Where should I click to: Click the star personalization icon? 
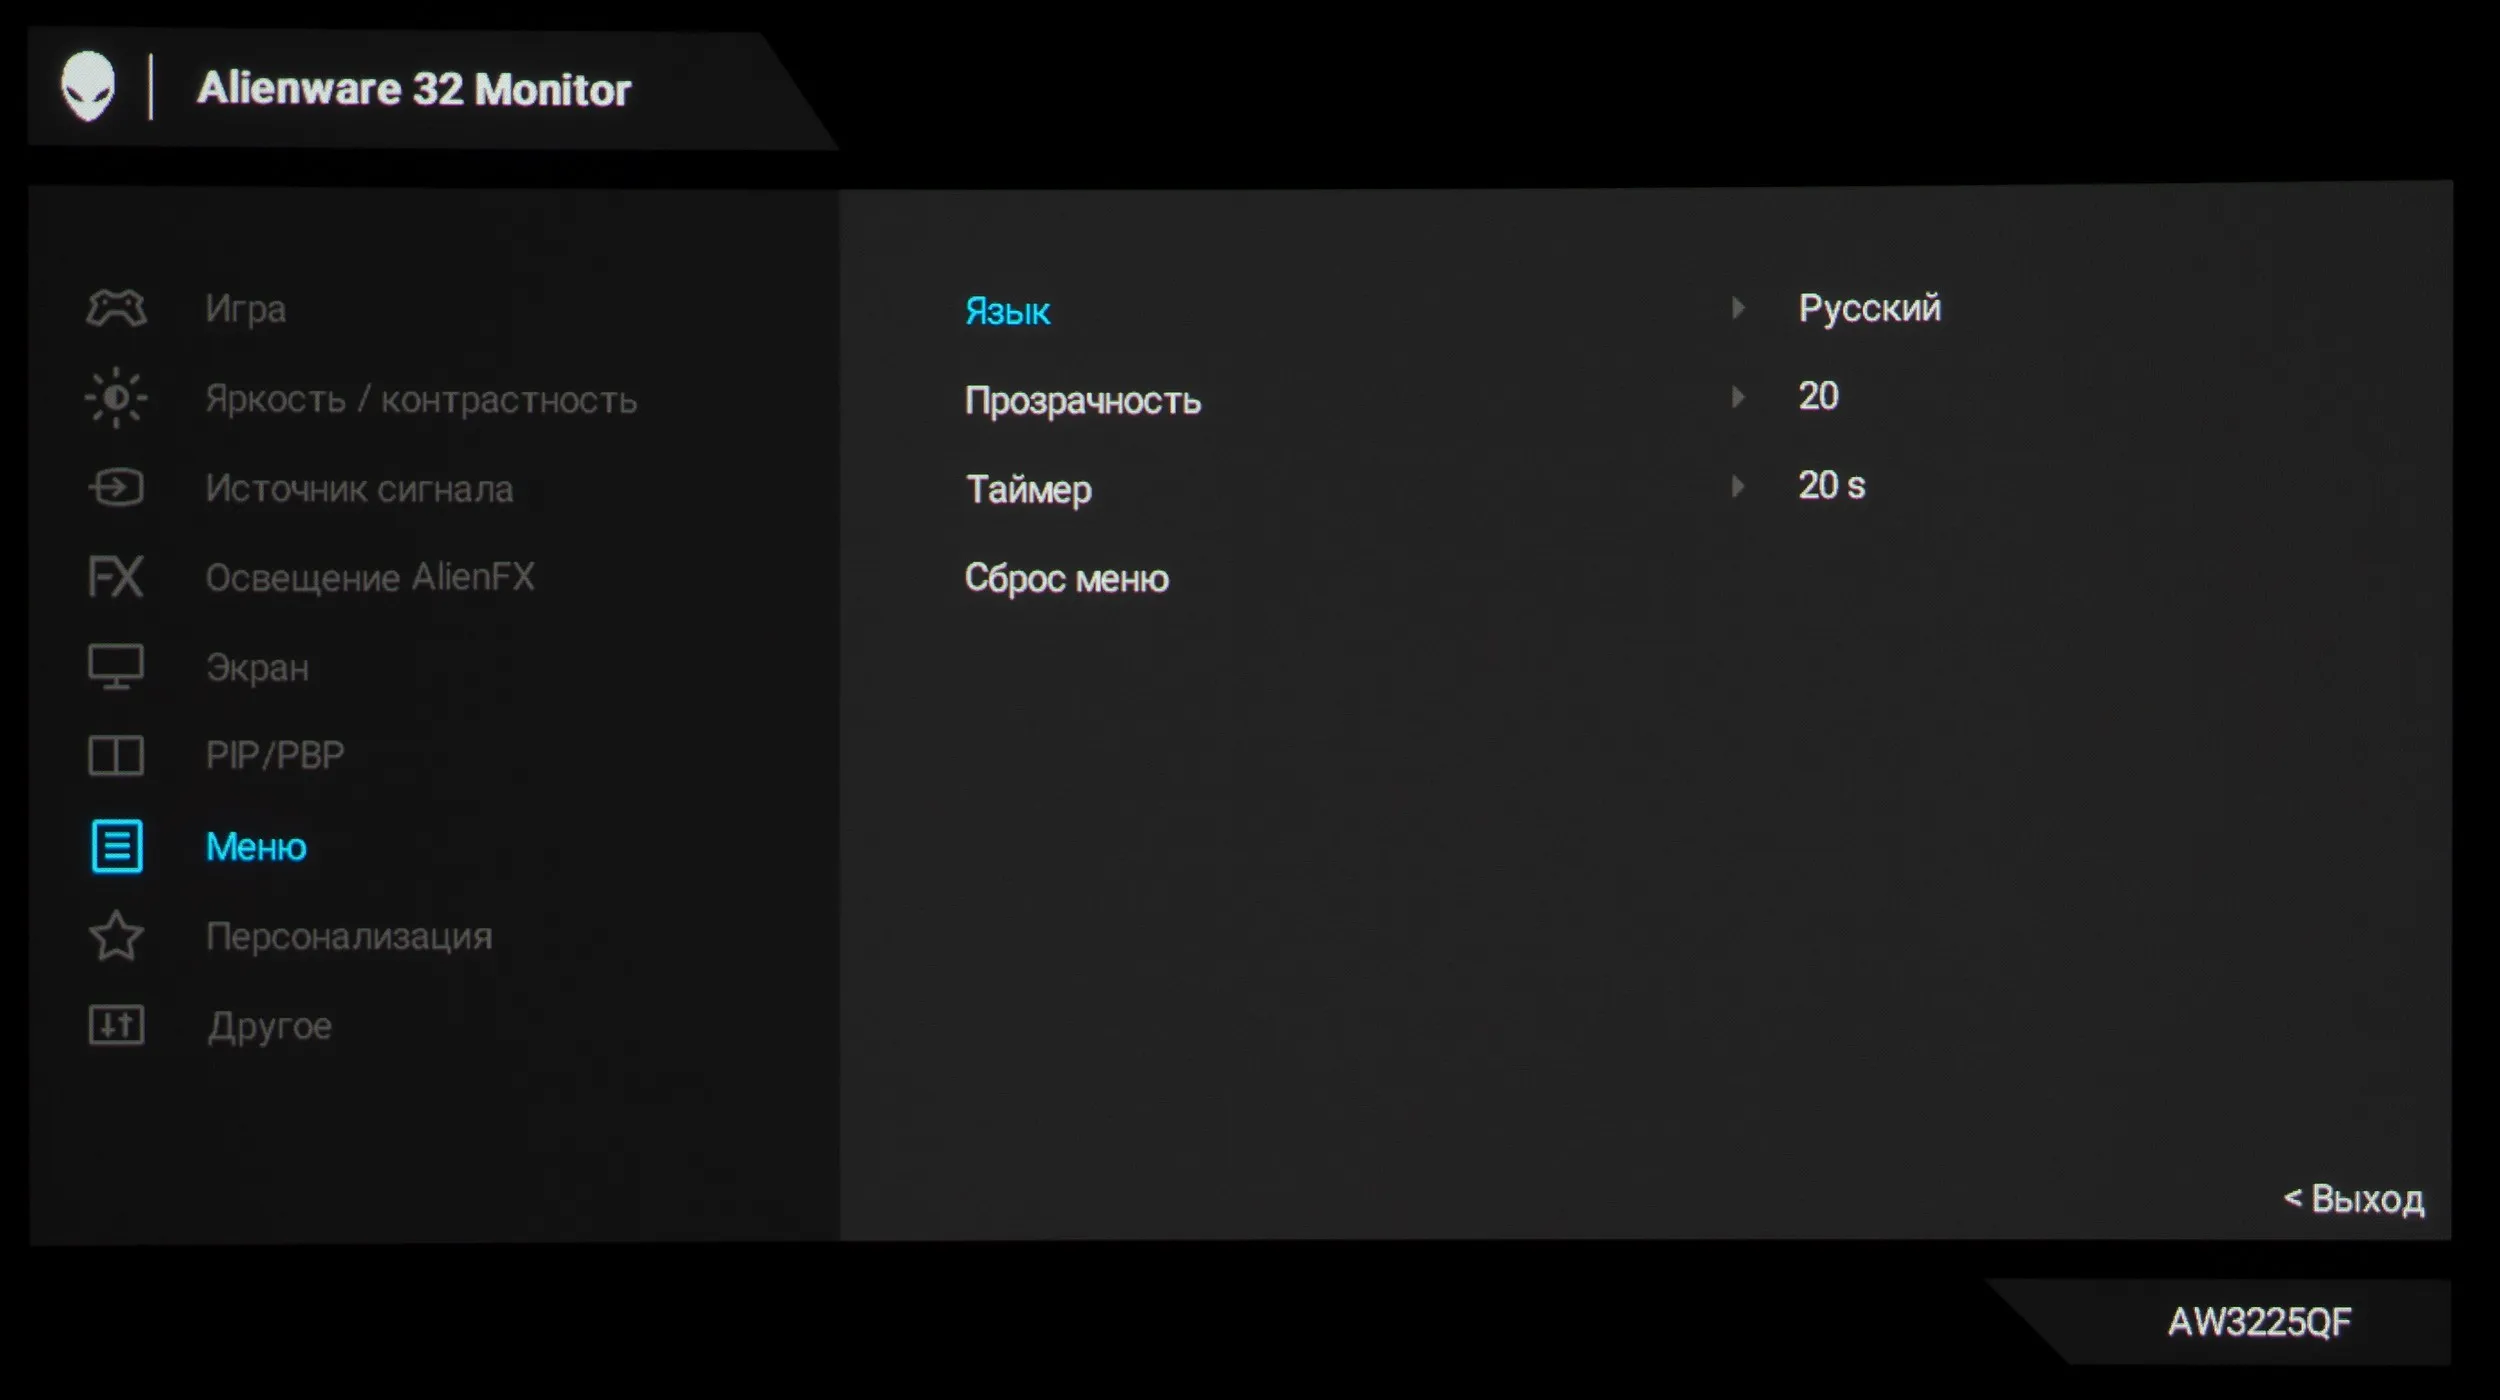pos(116,936)
